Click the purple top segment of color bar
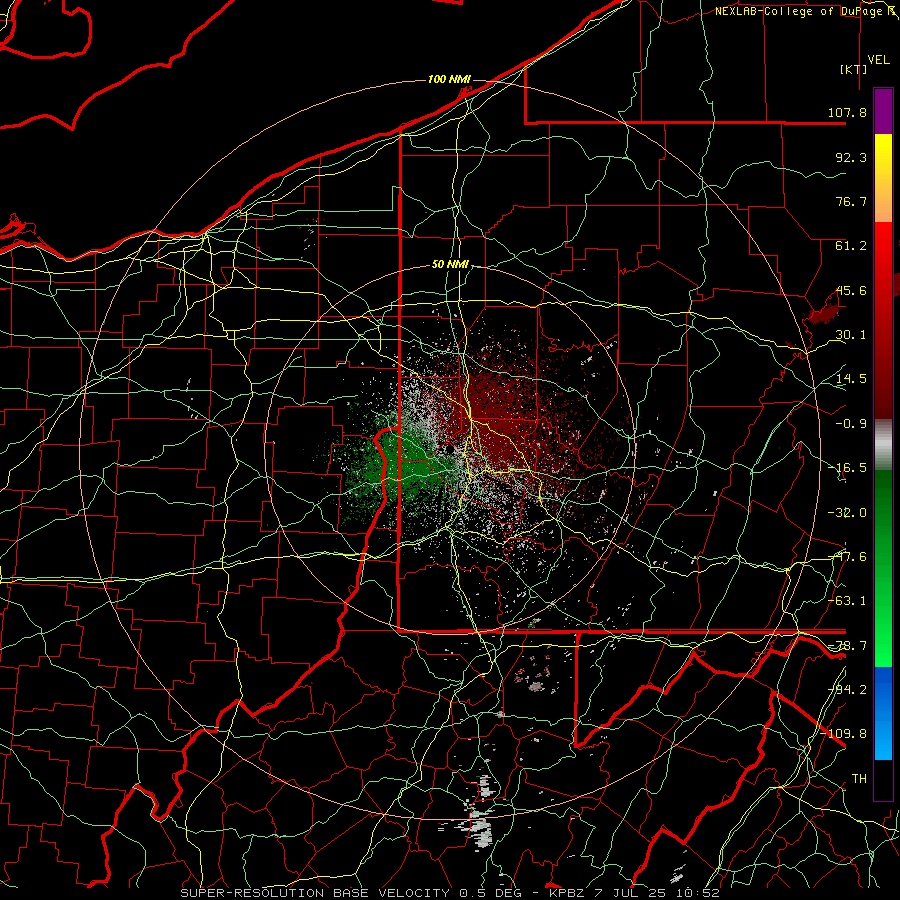The height and width of the screenshot is (900, 900). (883, 111)
